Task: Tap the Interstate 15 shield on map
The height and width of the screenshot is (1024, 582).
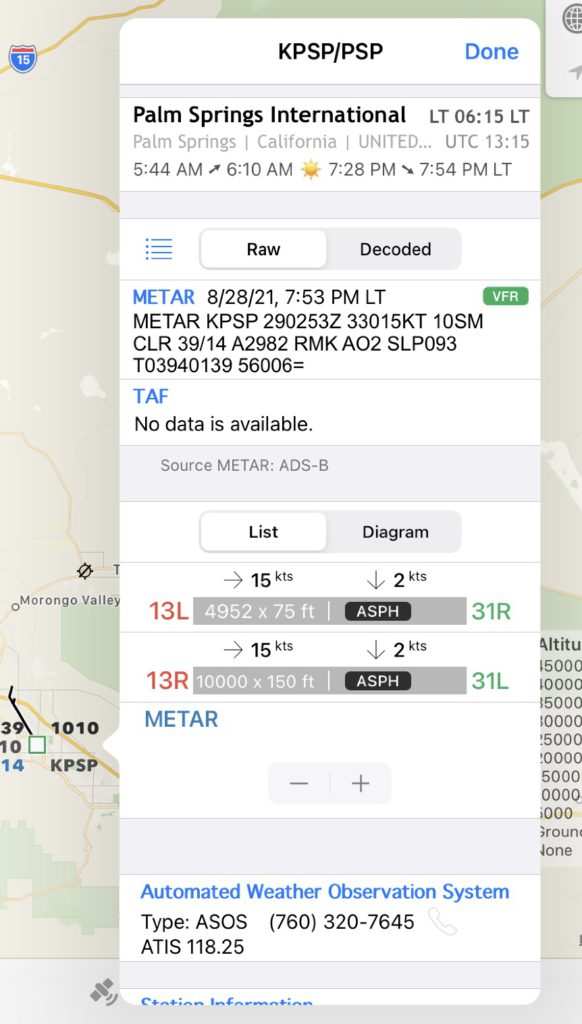Action: coord(23,59)
